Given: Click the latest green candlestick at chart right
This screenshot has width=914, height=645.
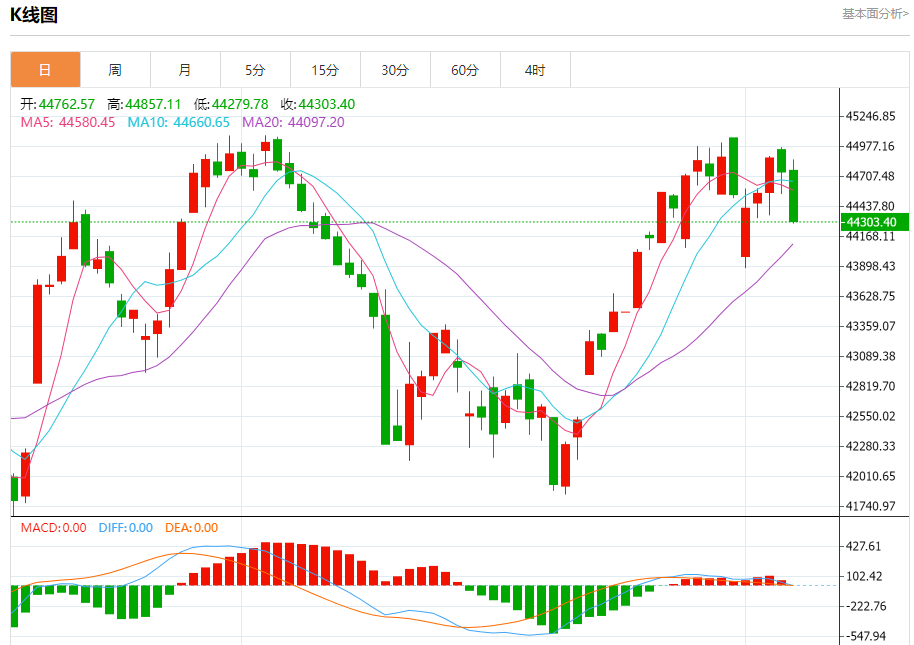Looking at the screenshot, I should coord(793,196).
